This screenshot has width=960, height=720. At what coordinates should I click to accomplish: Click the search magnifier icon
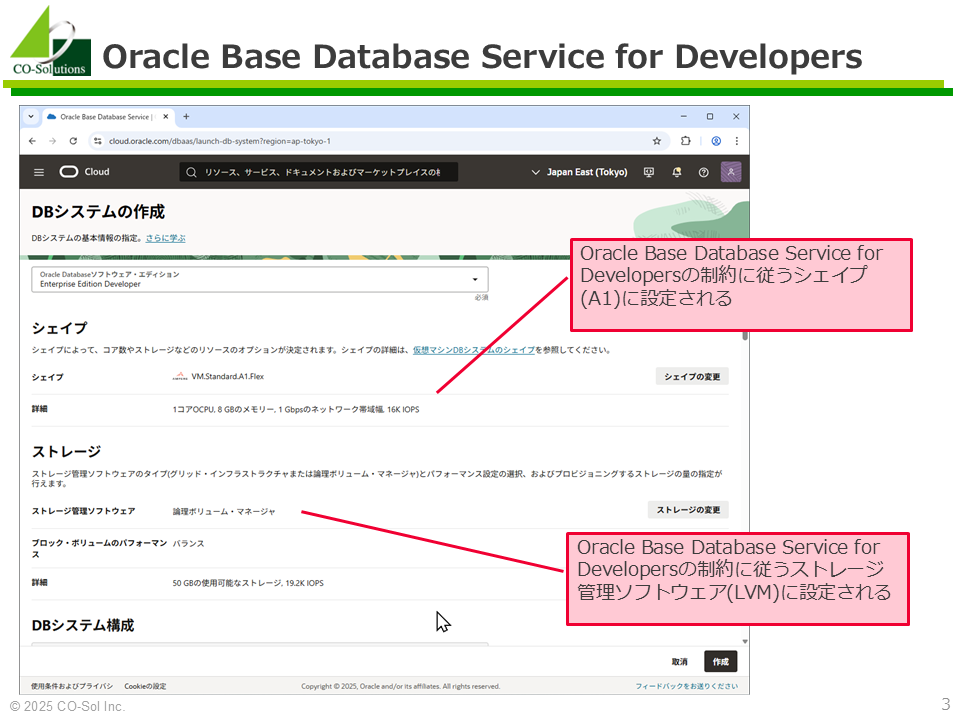191,173
